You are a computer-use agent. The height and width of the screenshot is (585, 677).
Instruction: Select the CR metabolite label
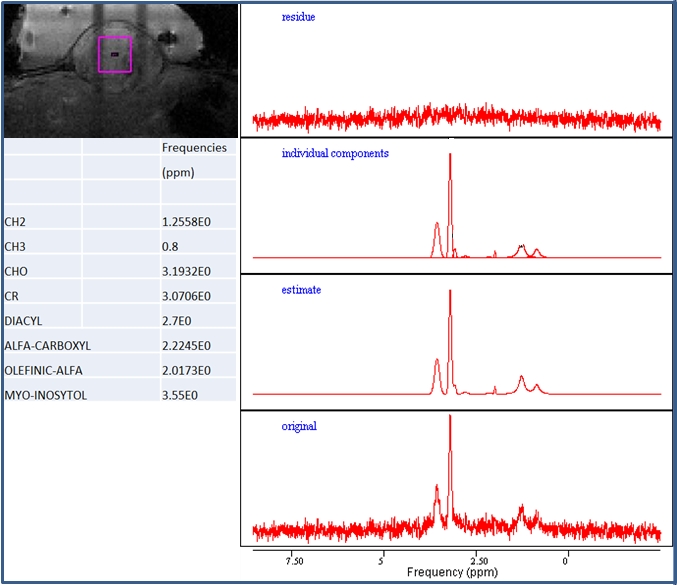[x=12, y=296]
